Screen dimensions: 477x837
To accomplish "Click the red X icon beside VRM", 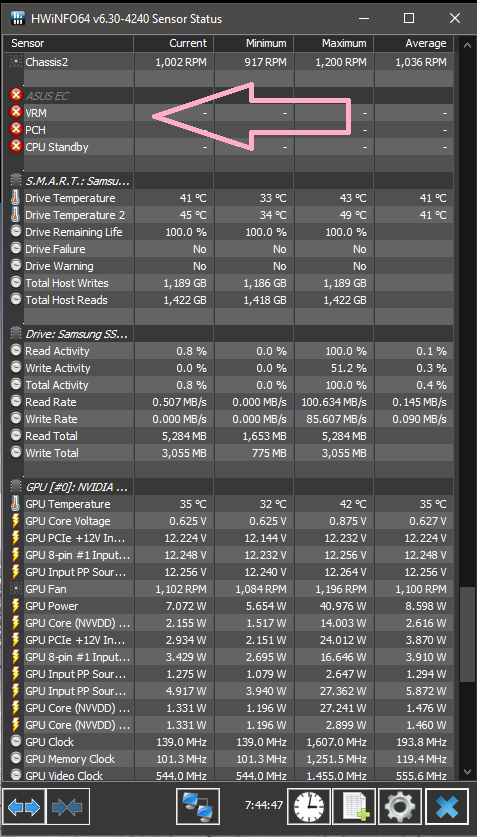I will (17, 113).
